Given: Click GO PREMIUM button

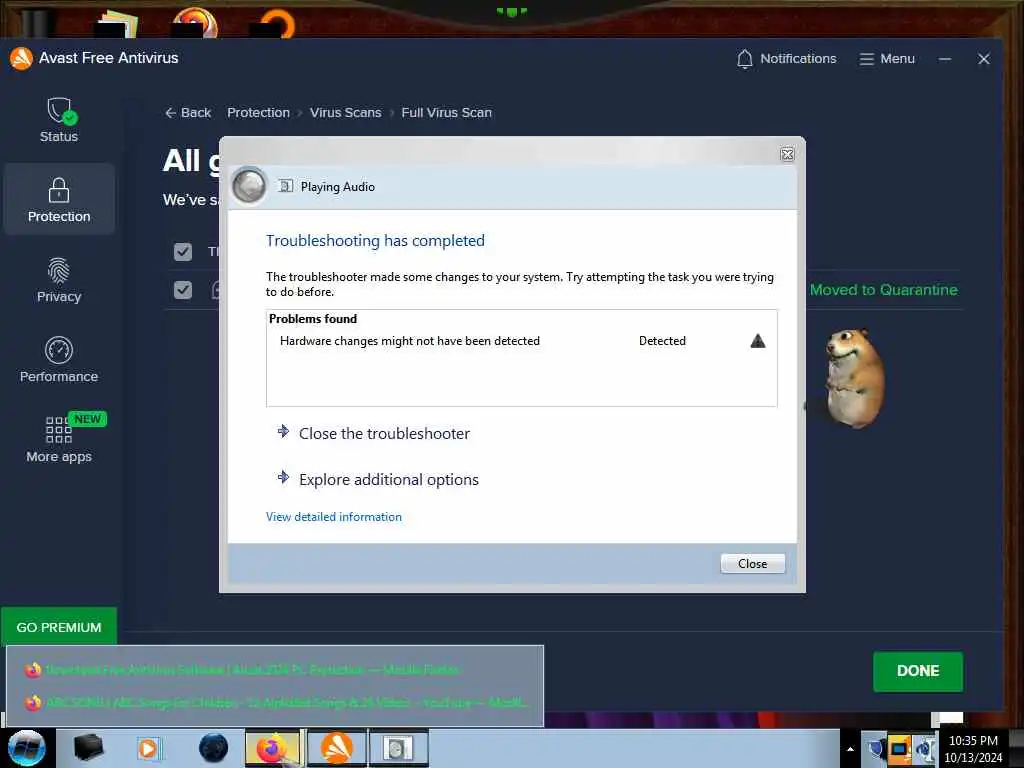Looking at the screenshot, I should point(59,627).
